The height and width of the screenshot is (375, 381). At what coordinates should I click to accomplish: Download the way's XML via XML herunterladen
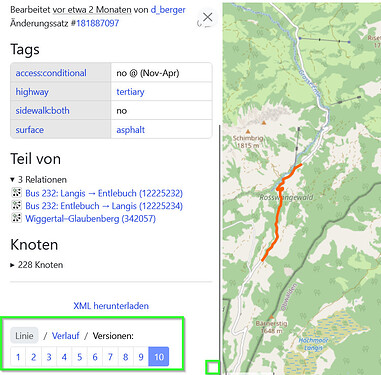click(111, 306)
